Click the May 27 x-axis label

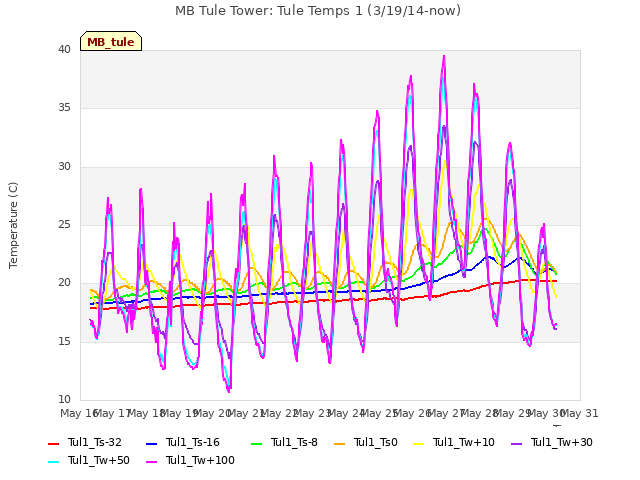[x=446, y=413]
